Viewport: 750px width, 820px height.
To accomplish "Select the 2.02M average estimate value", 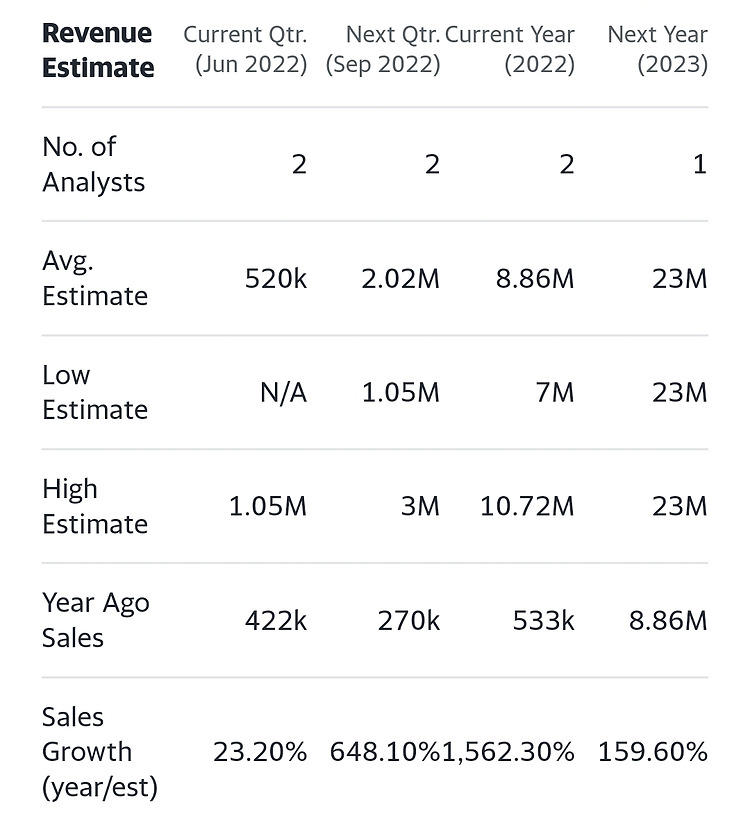I will 401,279.
